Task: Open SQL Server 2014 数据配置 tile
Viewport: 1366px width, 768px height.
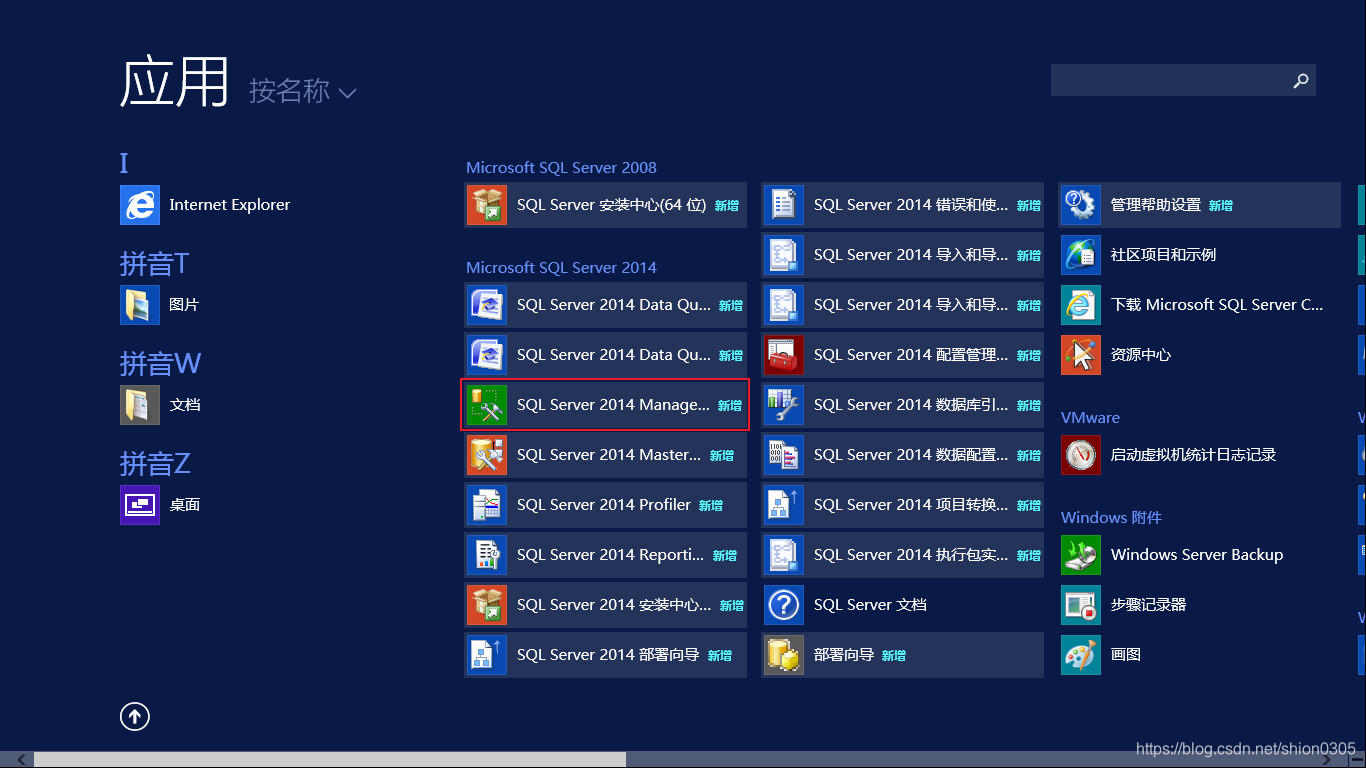Action: click(x=903, y=455)
